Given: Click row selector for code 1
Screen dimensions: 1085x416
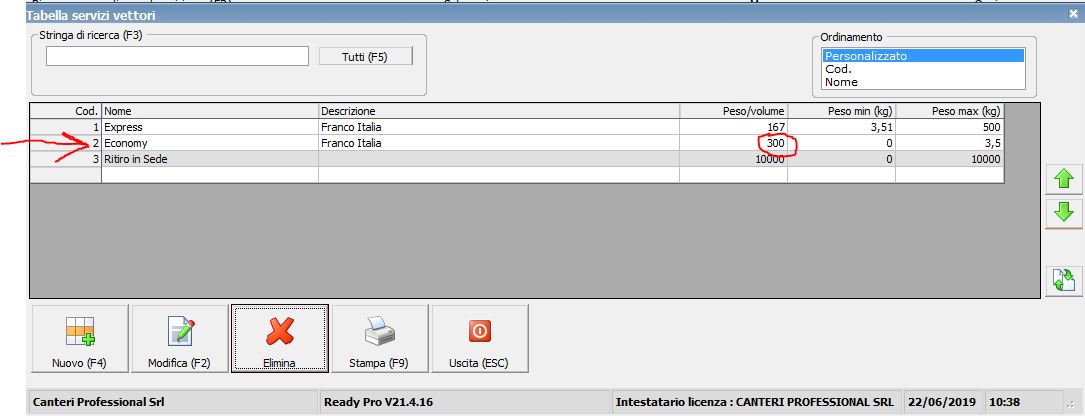Looking at the screenshot, I should 66,127.
